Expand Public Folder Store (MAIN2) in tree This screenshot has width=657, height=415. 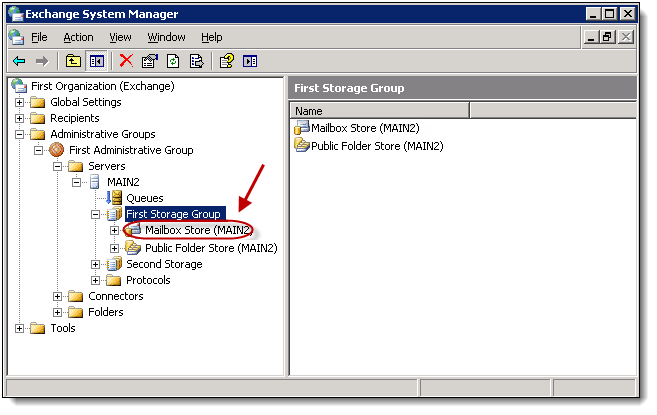coord(114,248)
